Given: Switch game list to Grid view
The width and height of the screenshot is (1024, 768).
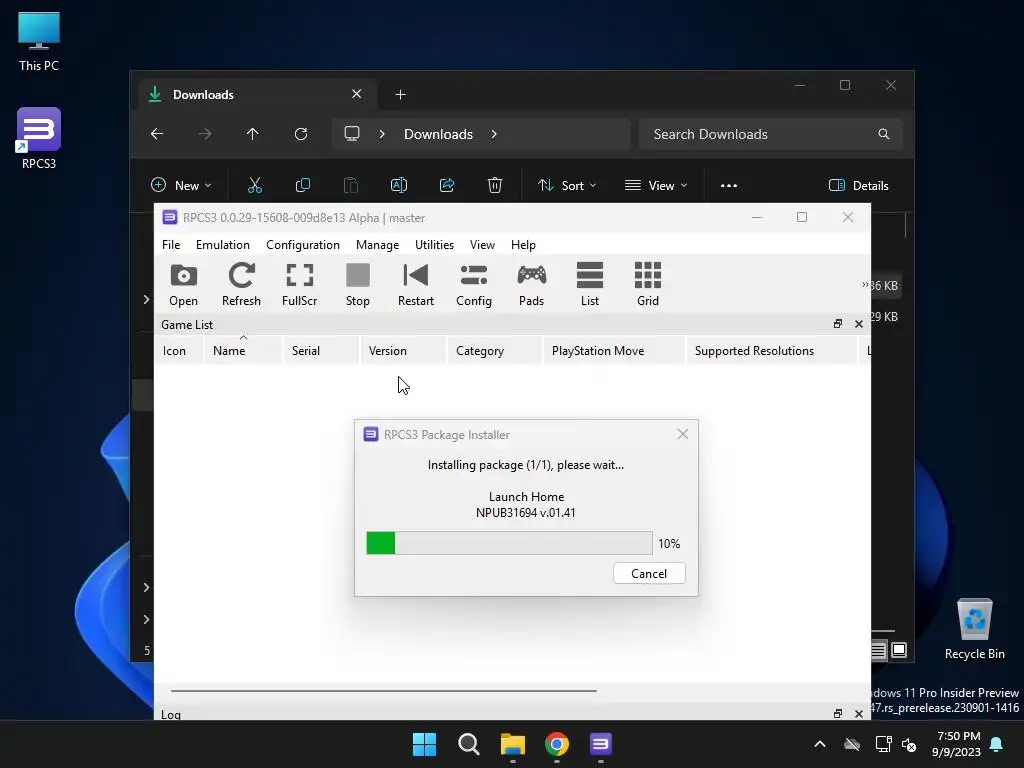Looking at the screenshot, I should coord(648,284).
